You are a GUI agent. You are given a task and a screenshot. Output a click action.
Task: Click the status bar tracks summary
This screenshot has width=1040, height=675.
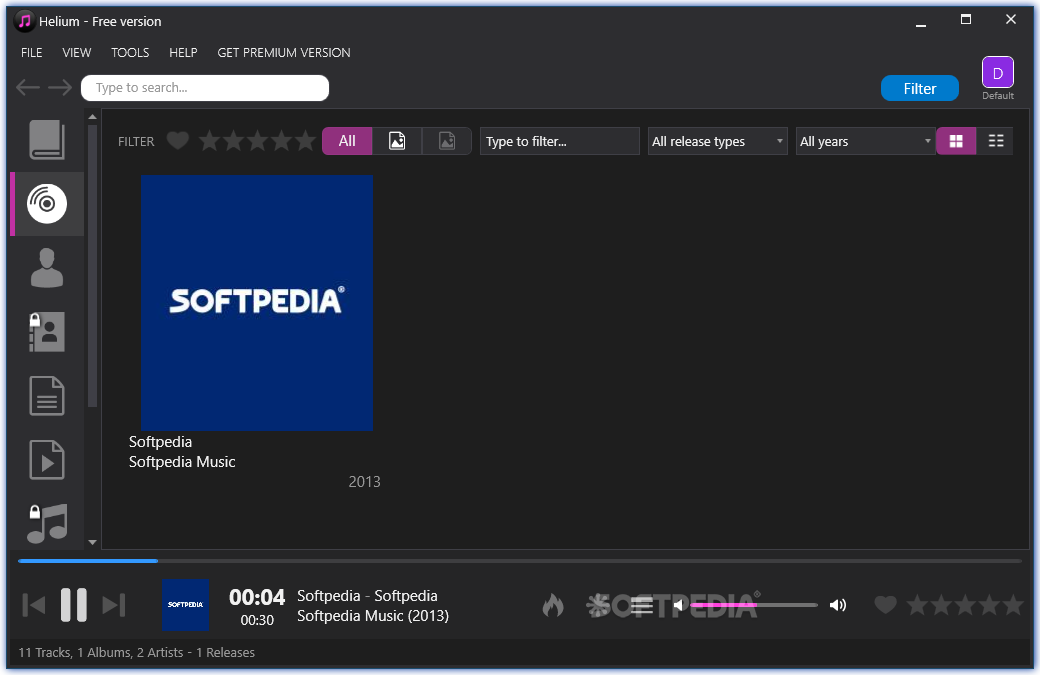click(137, 652)
